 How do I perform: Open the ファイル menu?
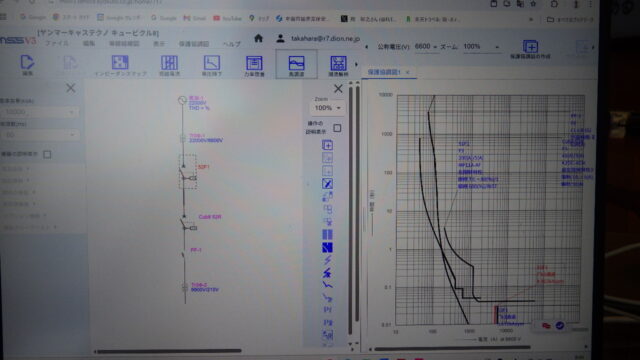click(57, 44)
